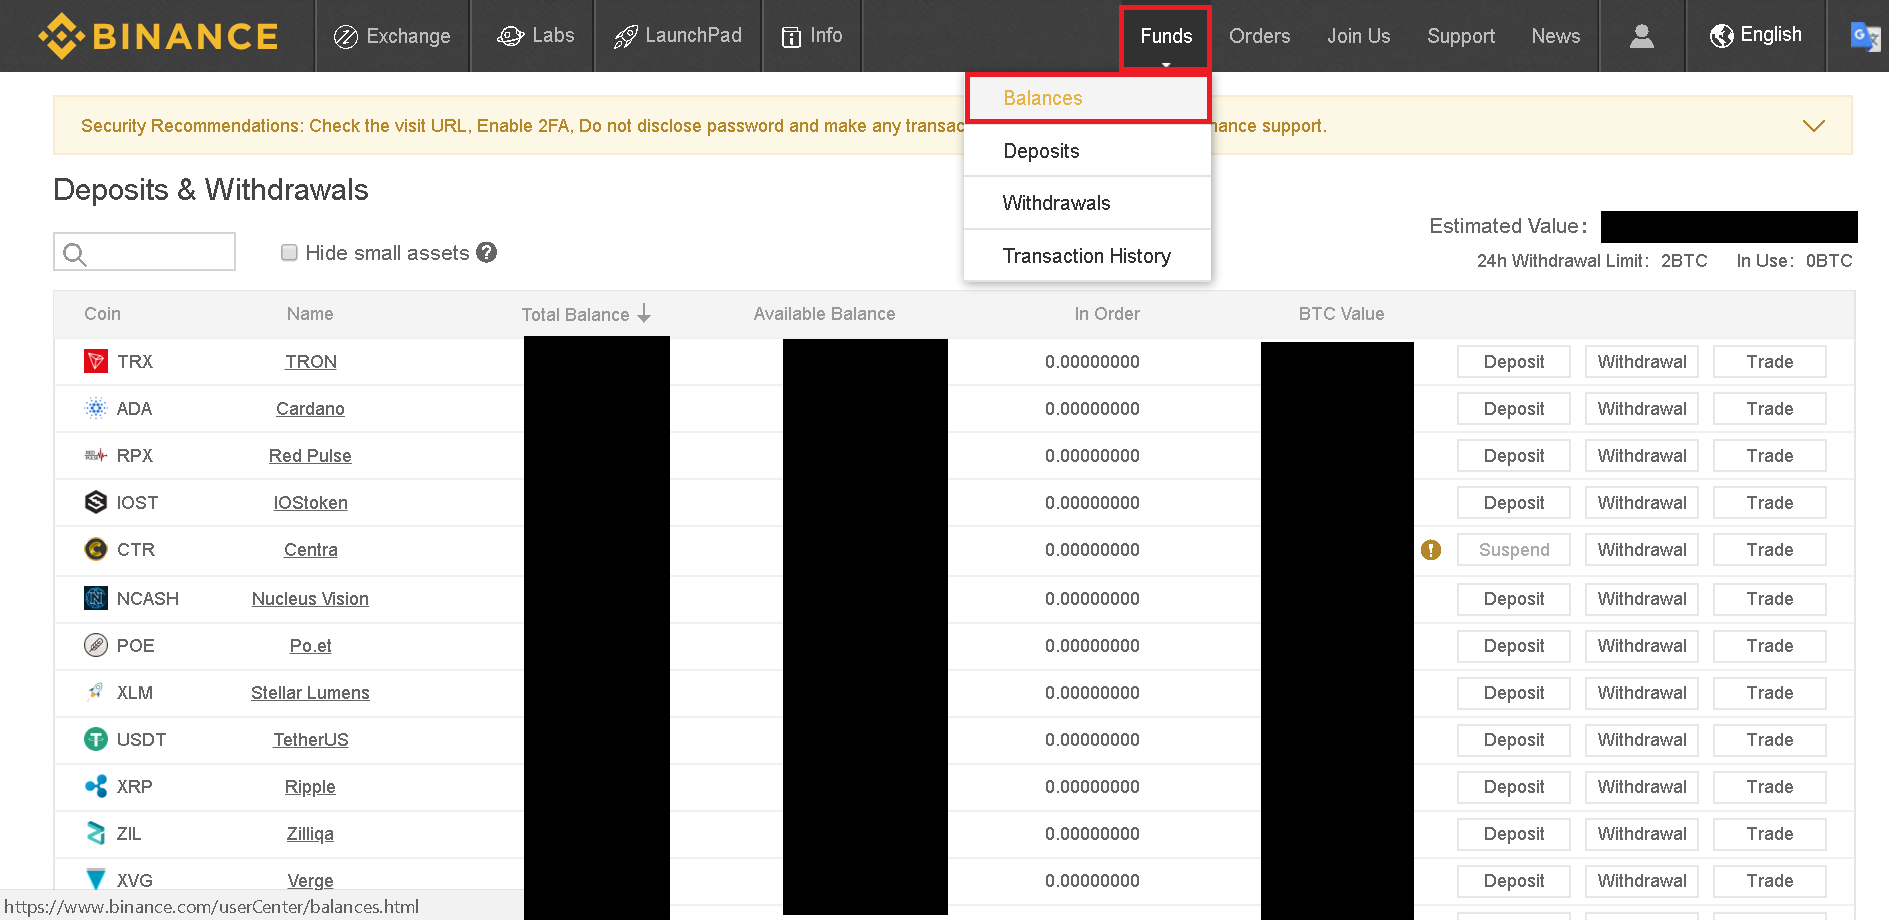1889x920 pixels.
Task: Open the Zilliqa name link
Action: [310, 834]
